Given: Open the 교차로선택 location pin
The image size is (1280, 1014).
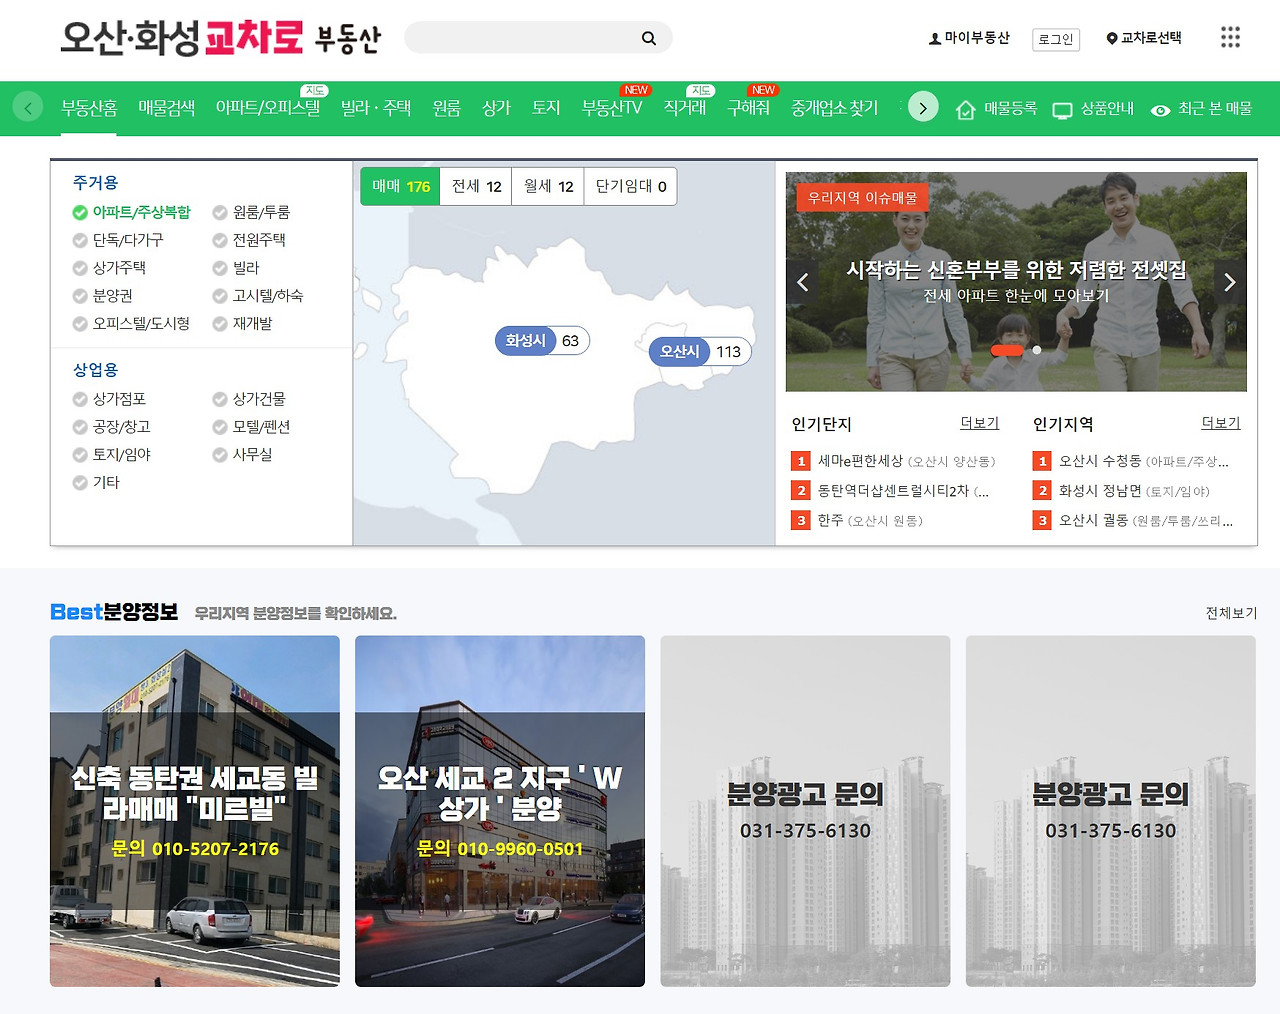Looking at the screenshot, I should point(1144,38).
